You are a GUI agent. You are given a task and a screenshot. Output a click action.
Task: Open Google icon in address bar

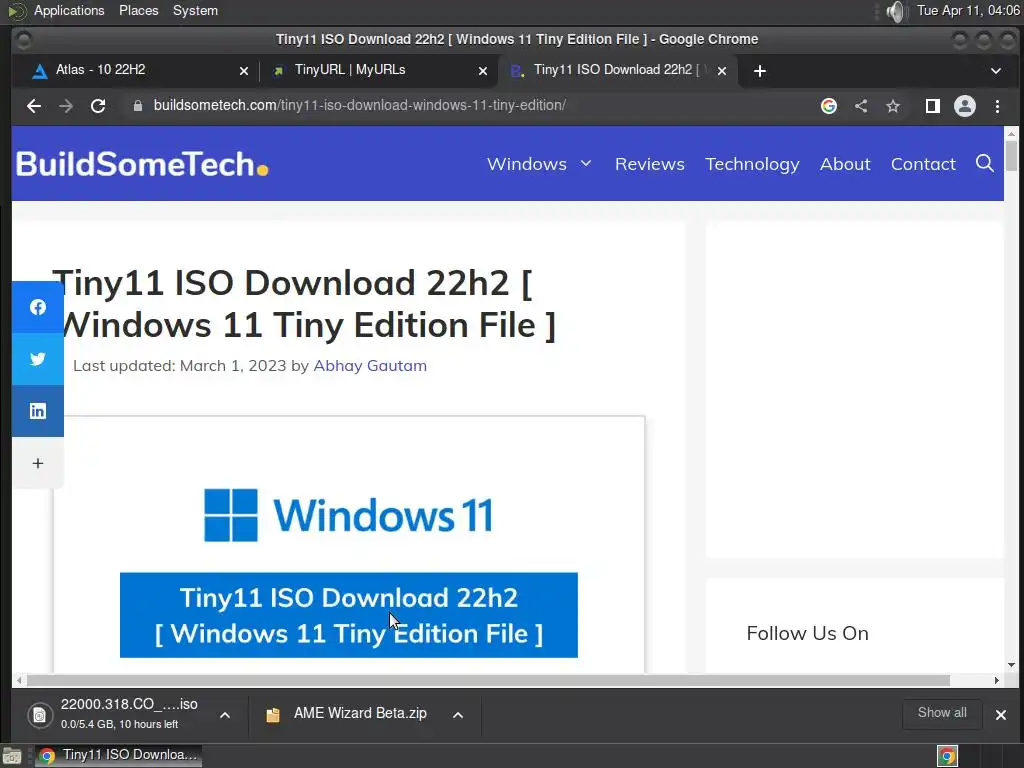829,106
